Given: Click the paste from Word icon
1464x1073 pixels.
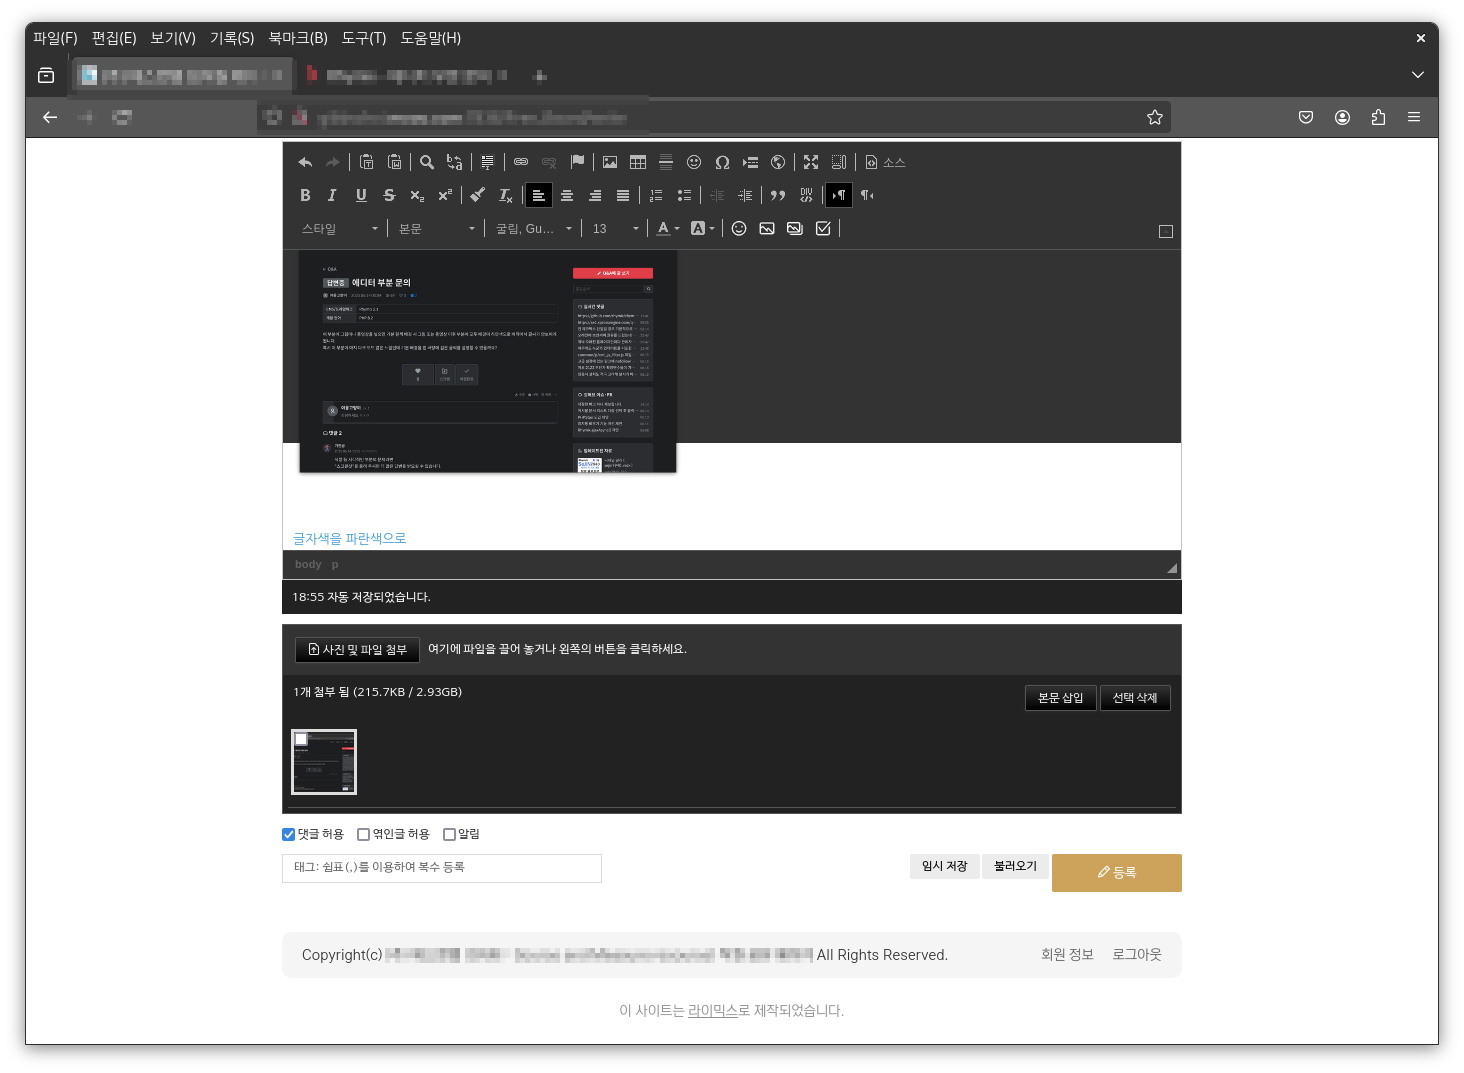Looking at the screenshot, I should [x=395, y=162].
